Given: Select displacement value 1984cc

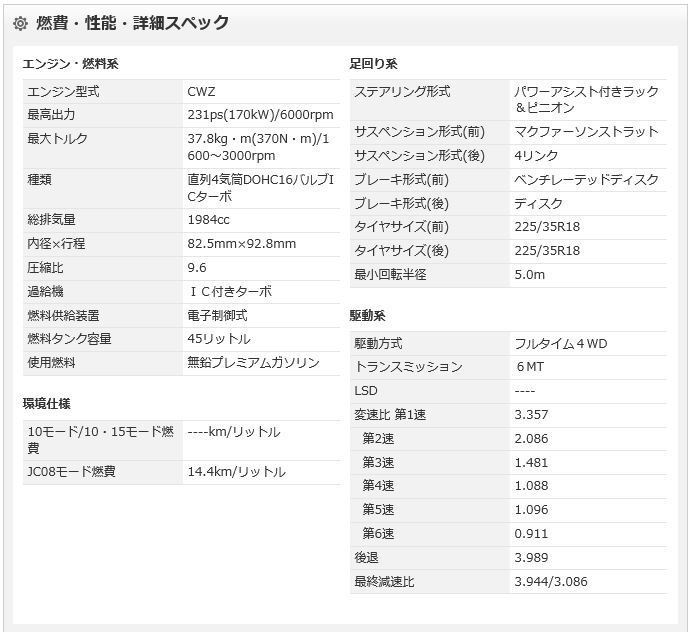Looking at the screenshot, I should (208, 220).
